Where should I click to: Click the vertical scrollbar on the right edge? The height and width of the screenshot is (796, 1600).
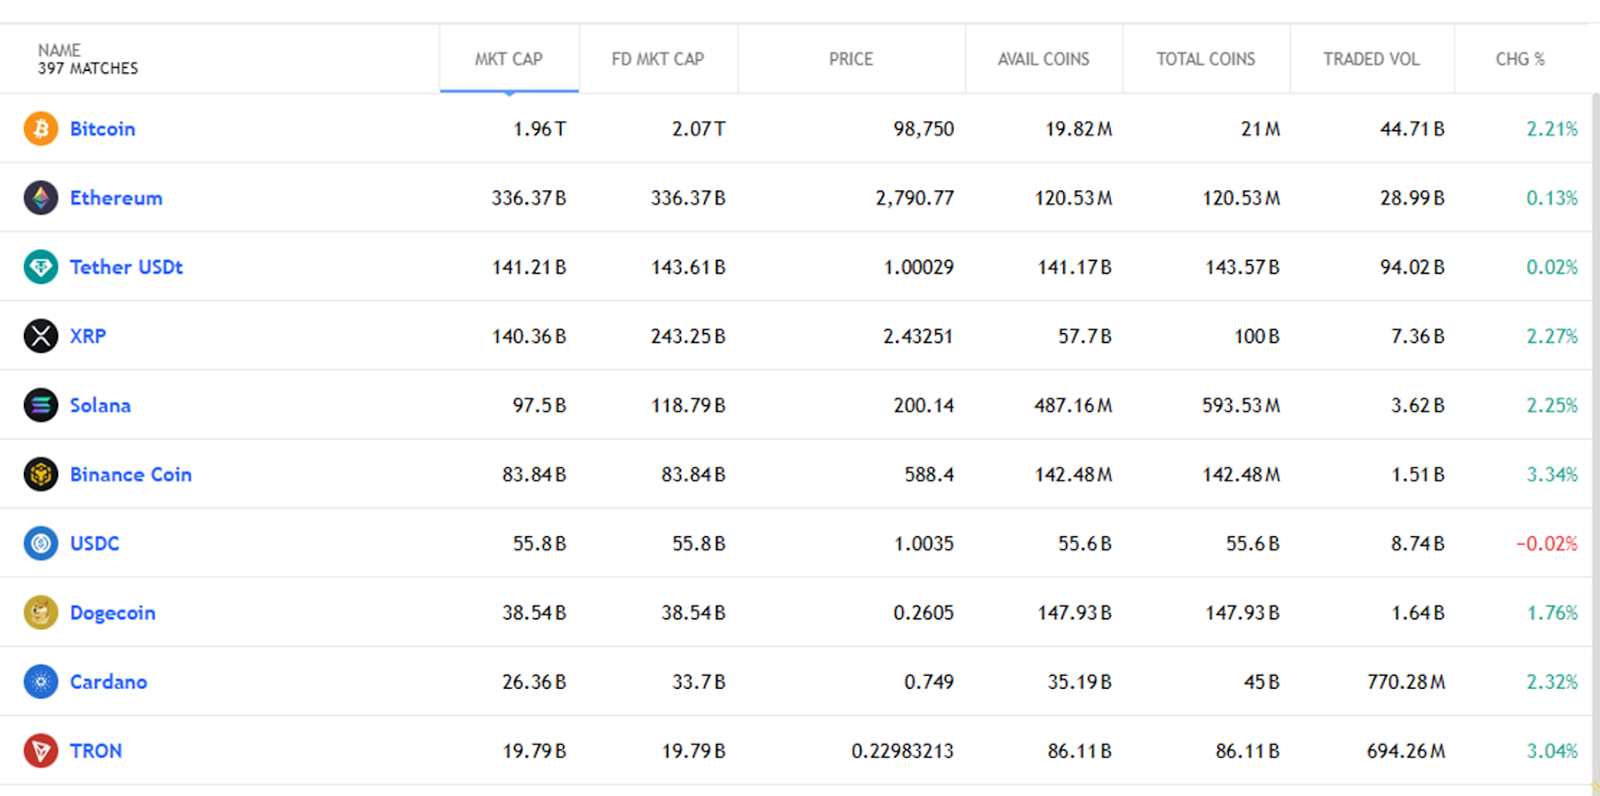(1595, 440)
